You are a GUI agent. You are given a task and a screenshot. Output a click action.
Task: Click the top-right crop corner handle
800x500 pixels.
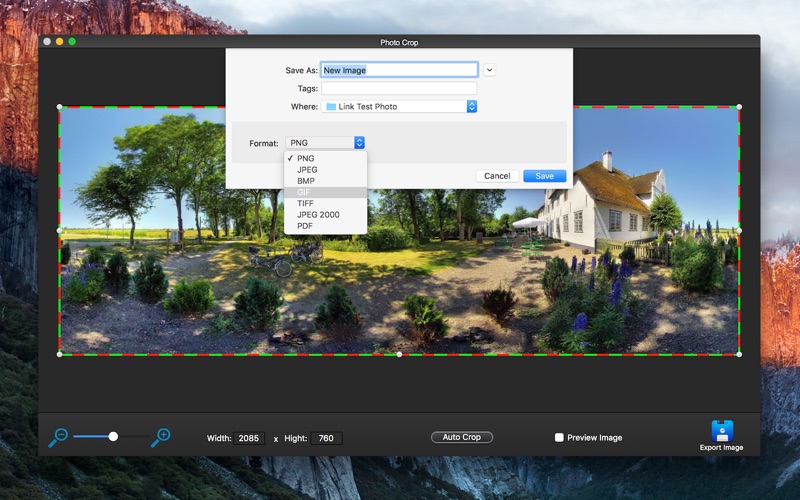click(x=739, y=107)
